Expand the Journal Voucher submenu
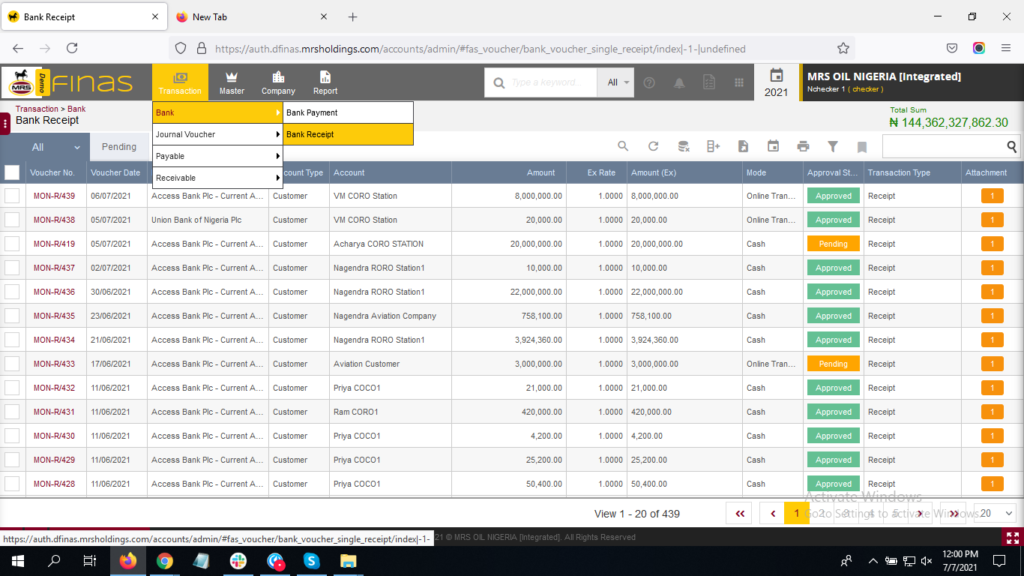1024x576 pixels. (x=217, y=134)
